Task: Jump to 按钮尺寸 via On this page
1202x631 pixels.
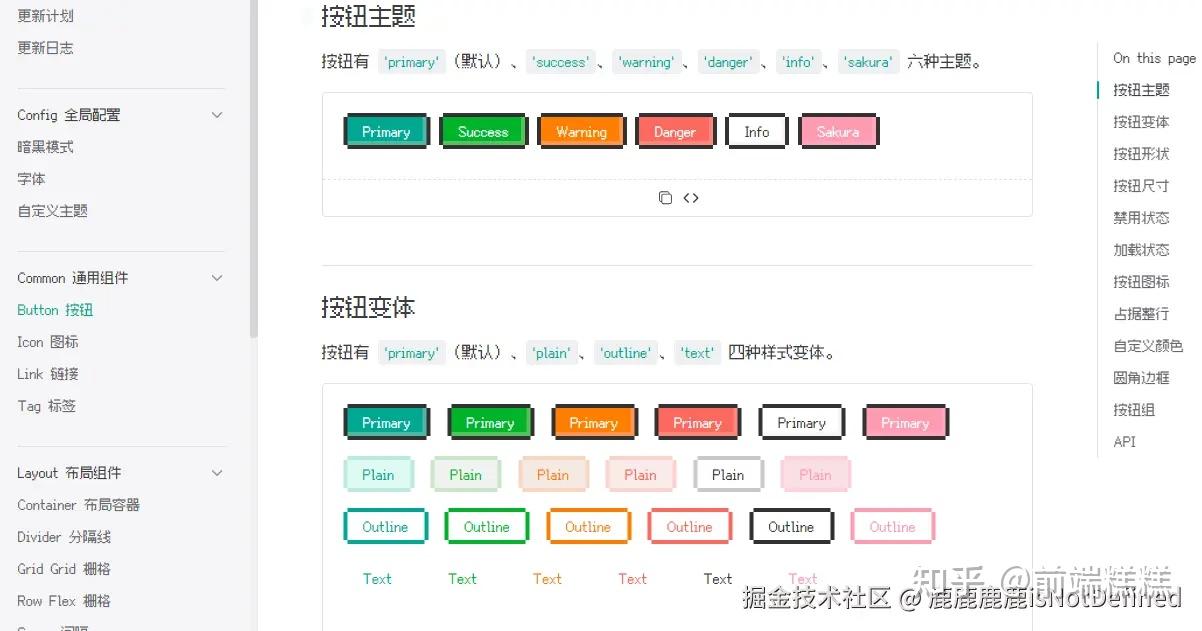Action: tap(1141, 185)
